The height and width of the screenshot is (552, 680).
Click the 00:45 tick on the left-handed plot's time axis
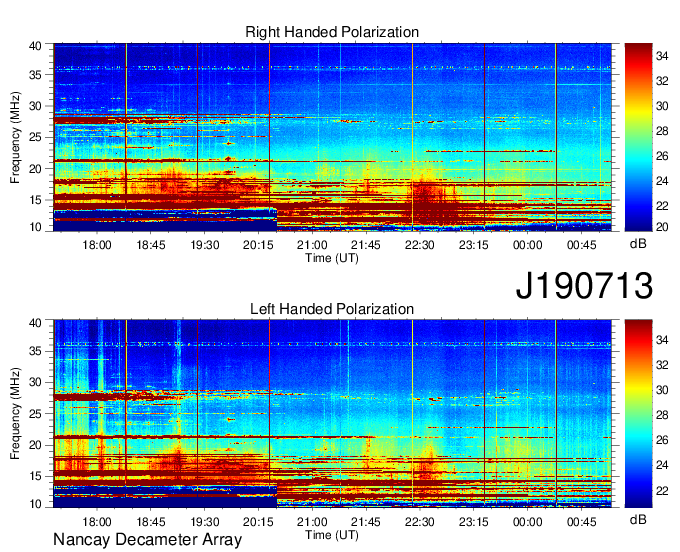582,522
